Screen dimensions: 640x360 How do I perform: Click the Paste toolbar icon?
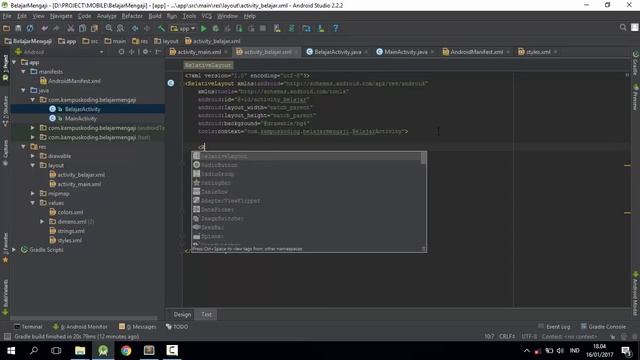[94, 28]
